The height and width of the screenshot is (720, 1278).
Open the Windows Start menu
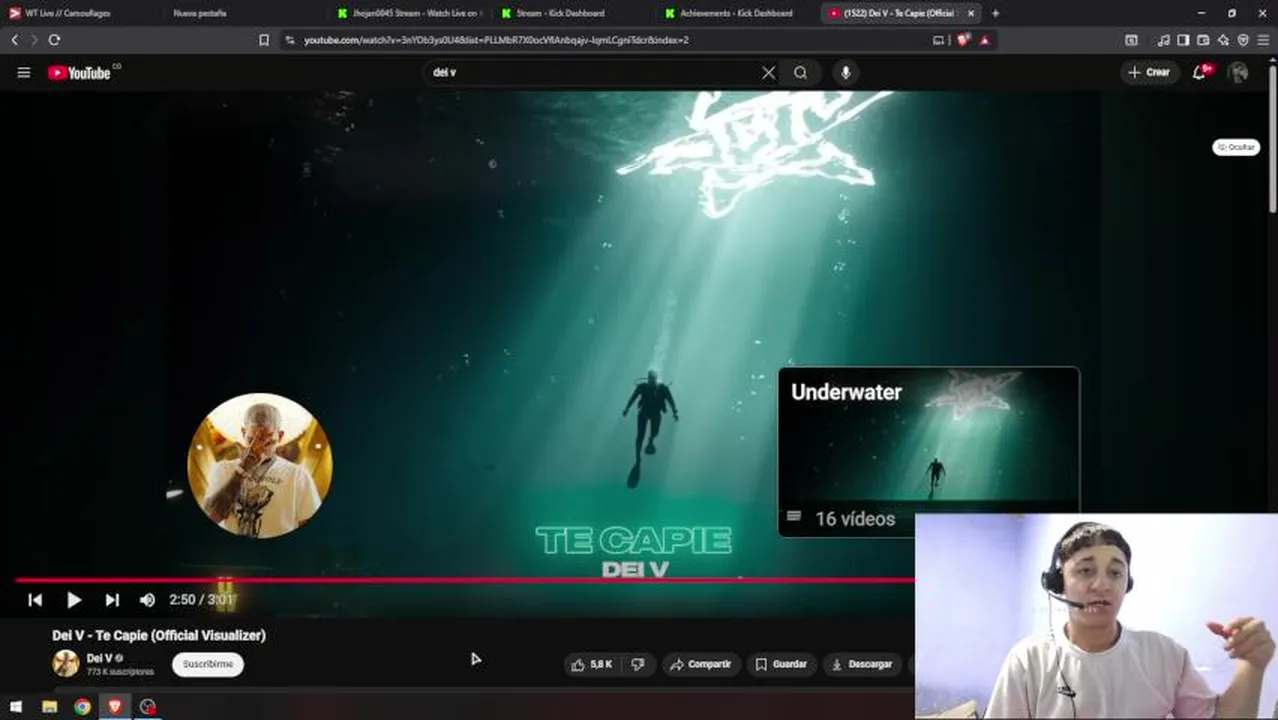16,707
